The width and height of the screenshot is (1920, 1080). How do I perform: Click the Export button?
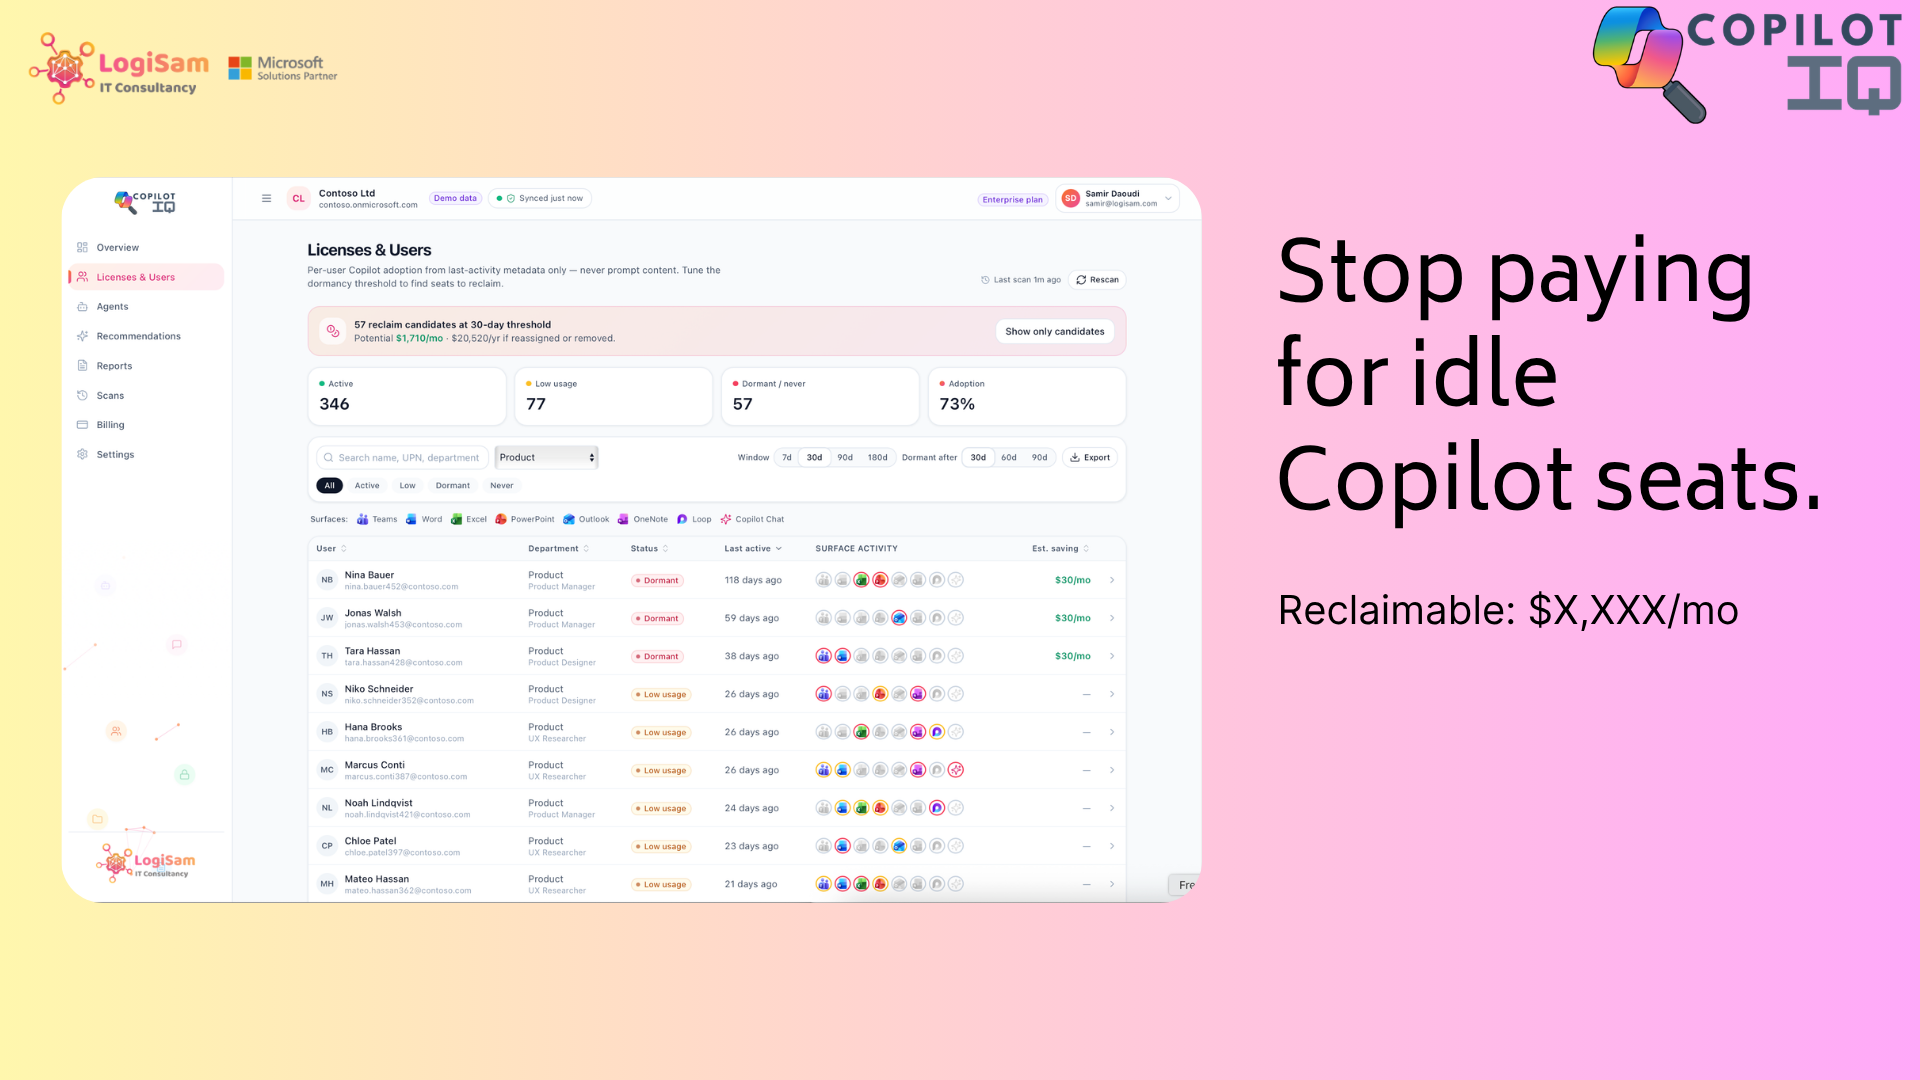coord(1090,457)
